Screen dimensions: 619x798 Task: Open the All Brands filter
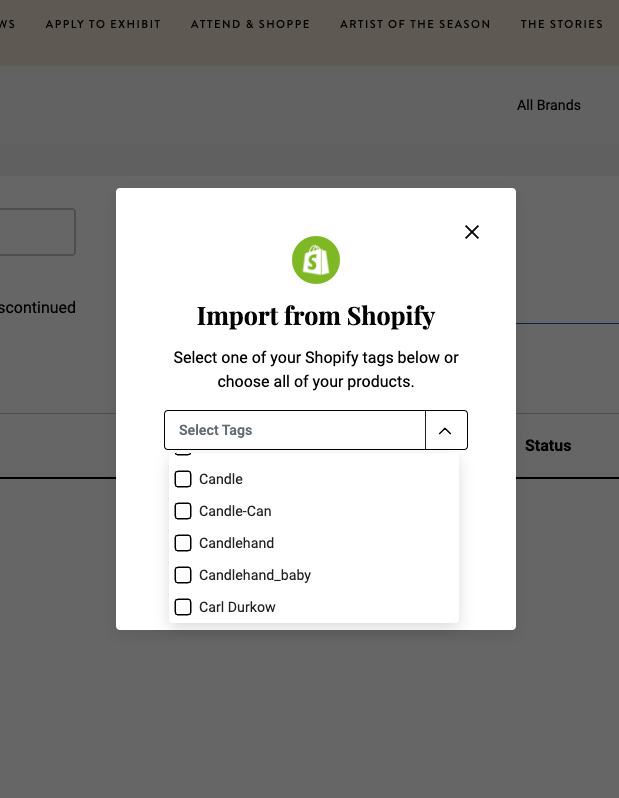tap(548, 105)
